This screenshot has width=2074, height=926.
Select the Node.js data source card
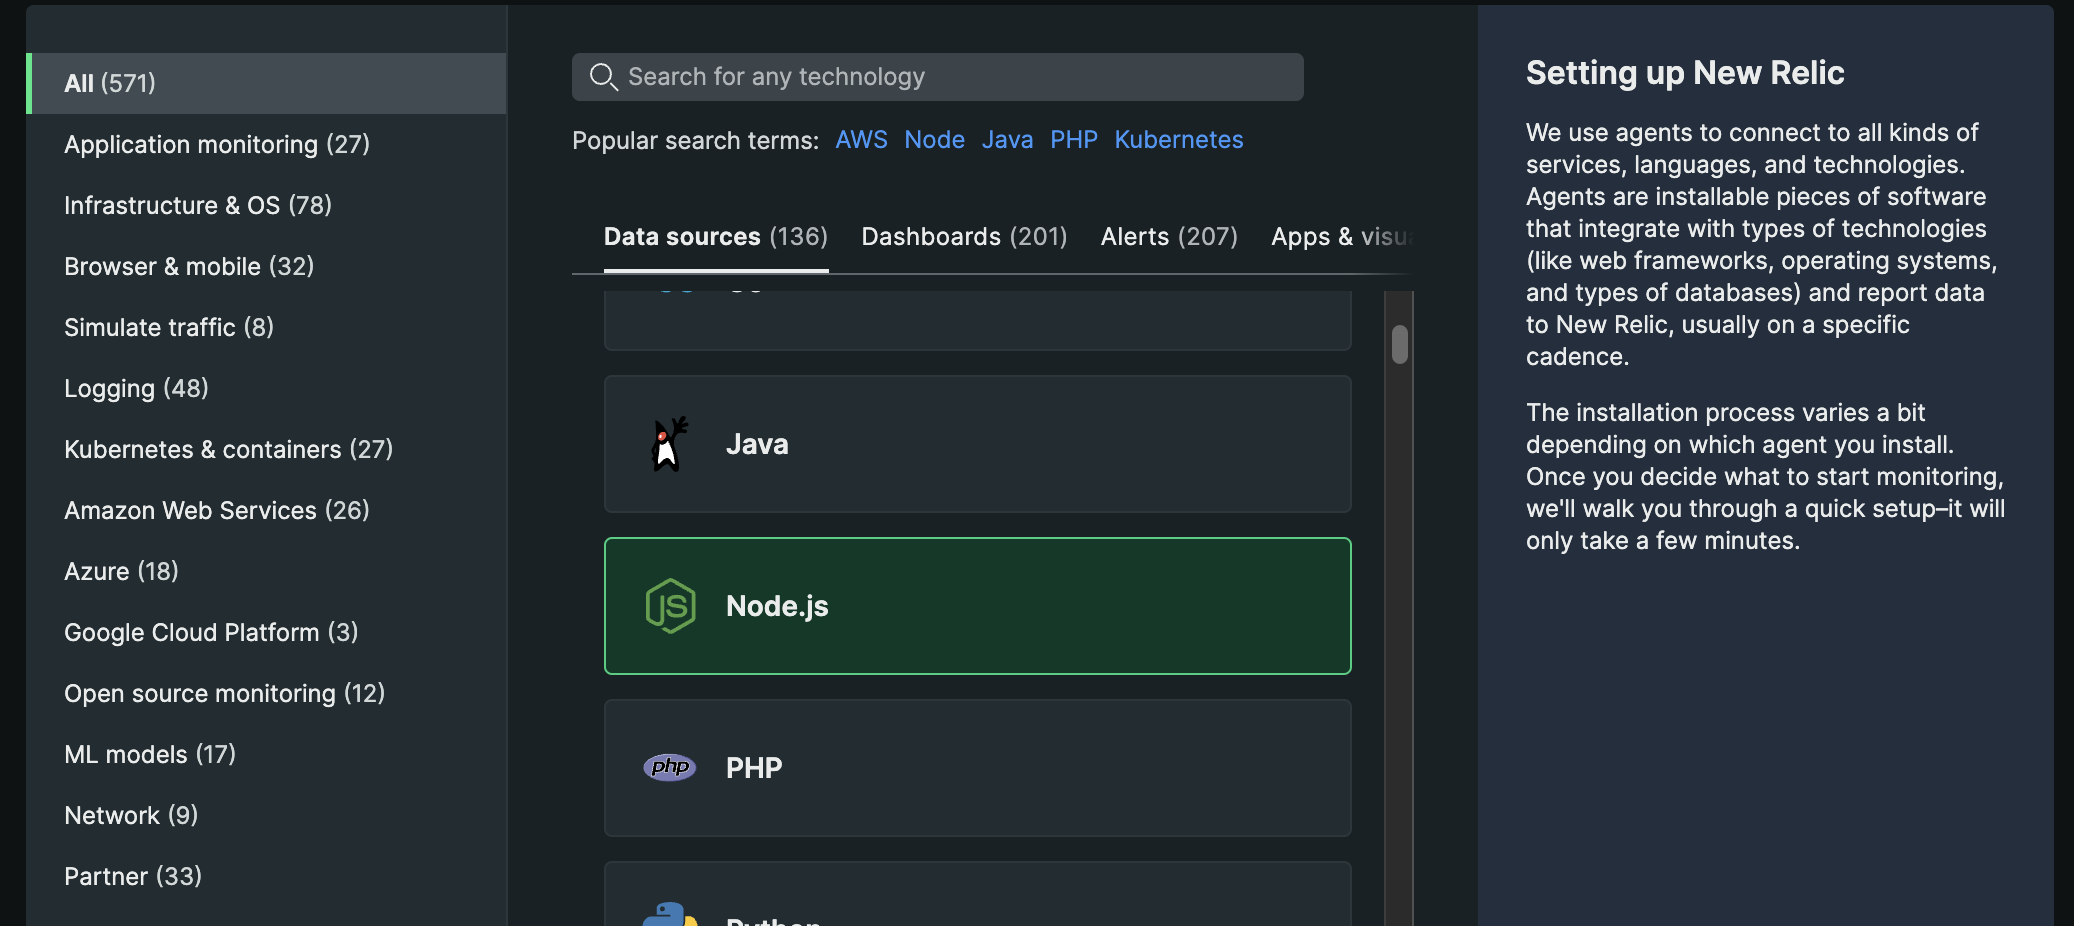pyautogui.click(x=978, y=606)
